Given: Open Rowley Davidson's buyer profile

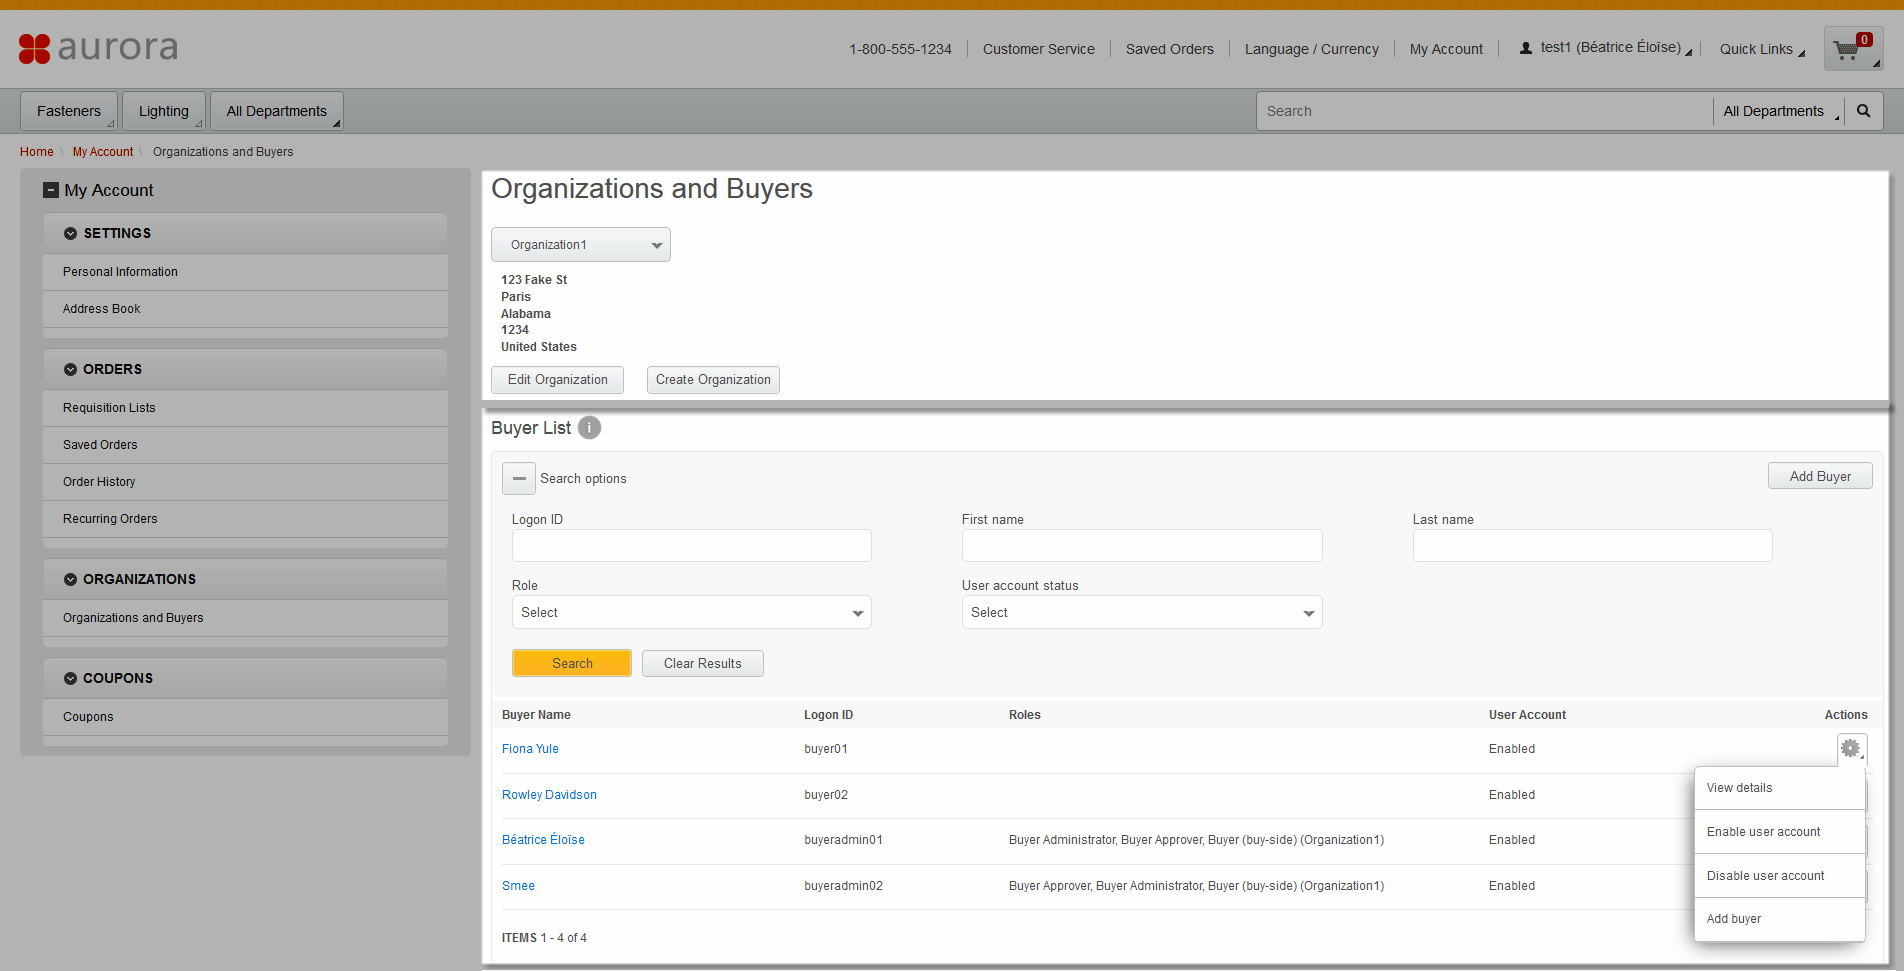Looking at the screenshot, I should tap(548, 794).
